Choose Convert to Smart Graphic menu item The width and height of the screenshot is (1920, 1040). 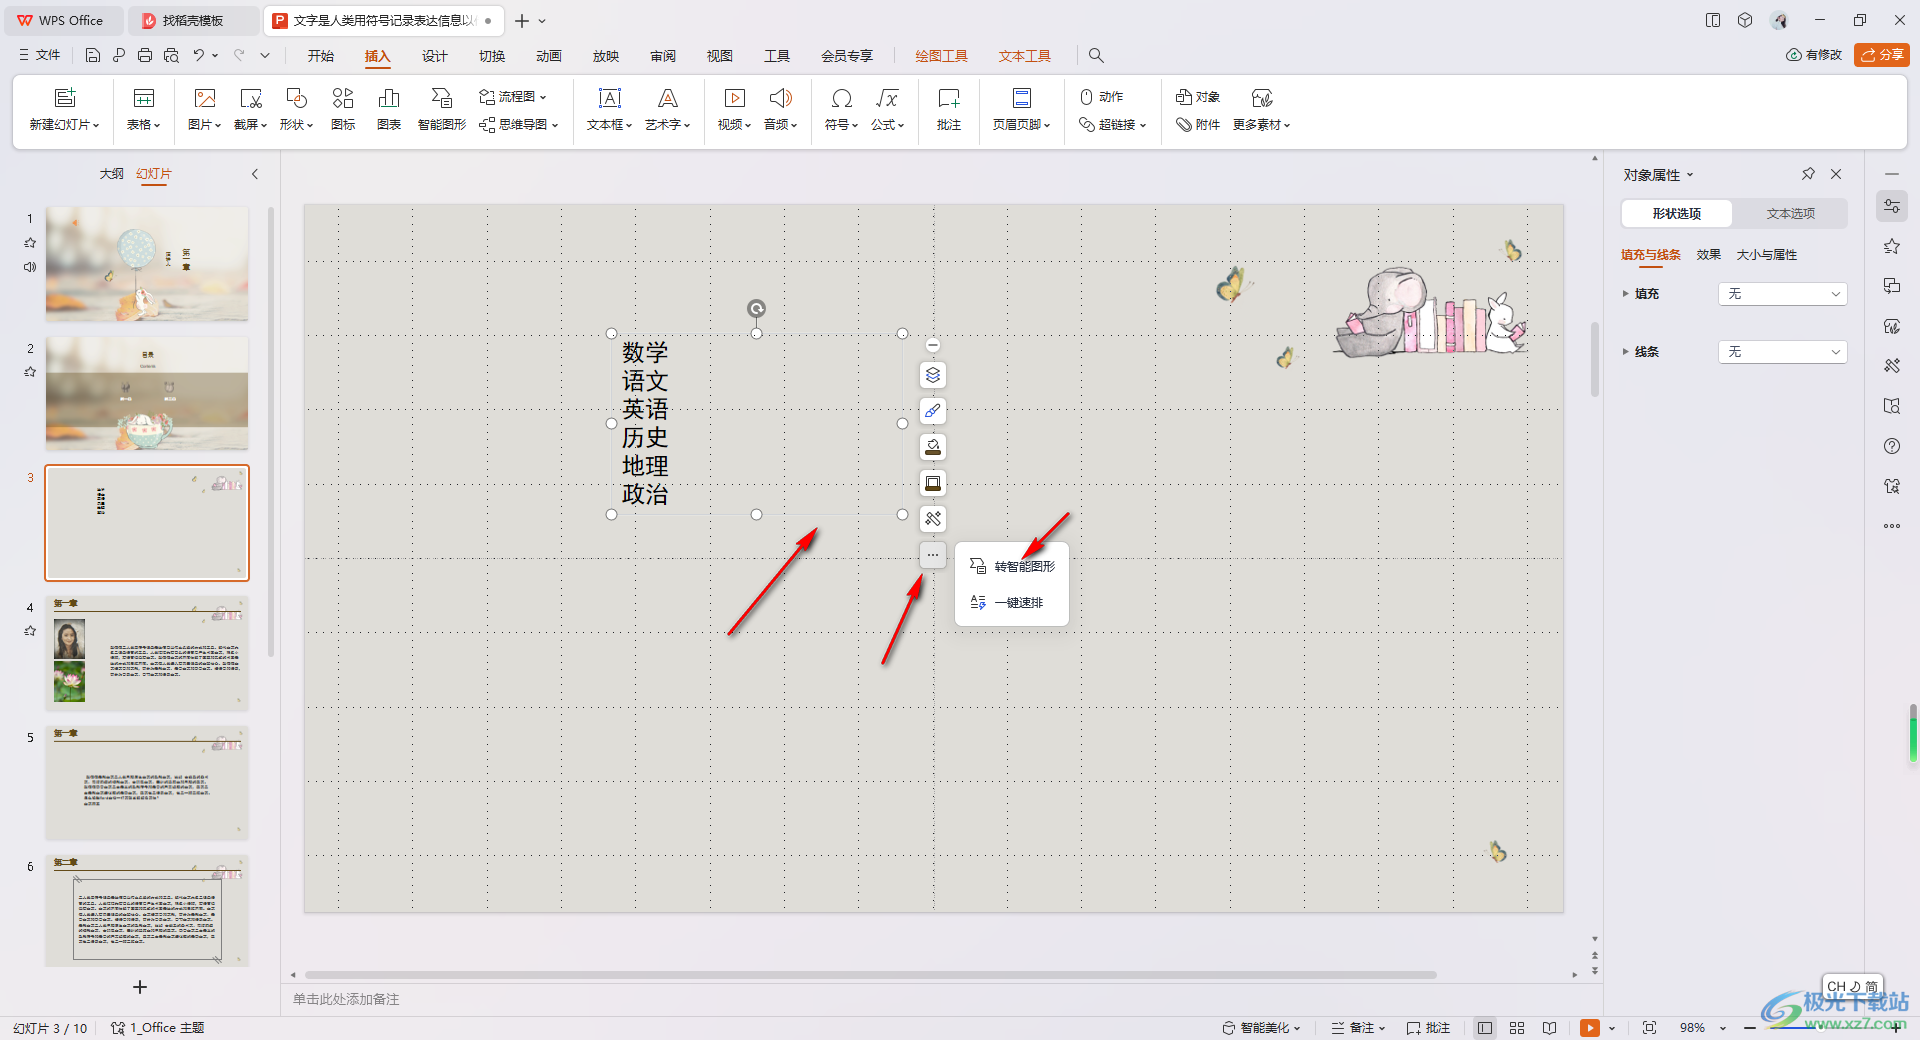click(x=1012, y=567)
